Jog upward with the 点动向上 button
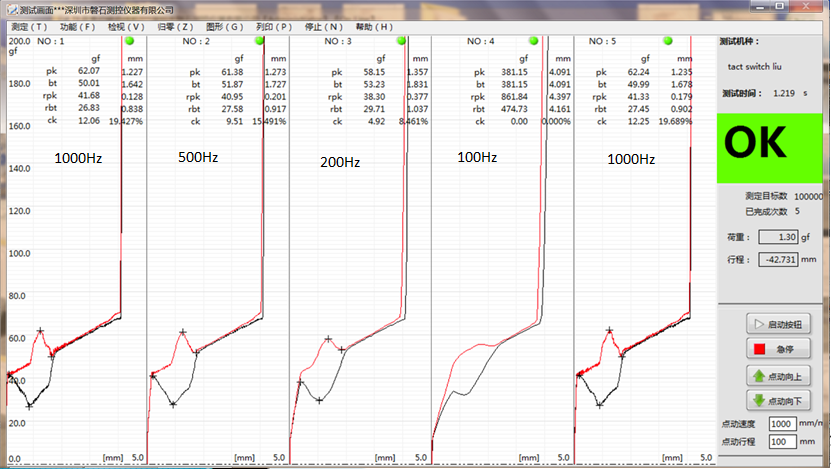831x469 pixels. (774, 376)
